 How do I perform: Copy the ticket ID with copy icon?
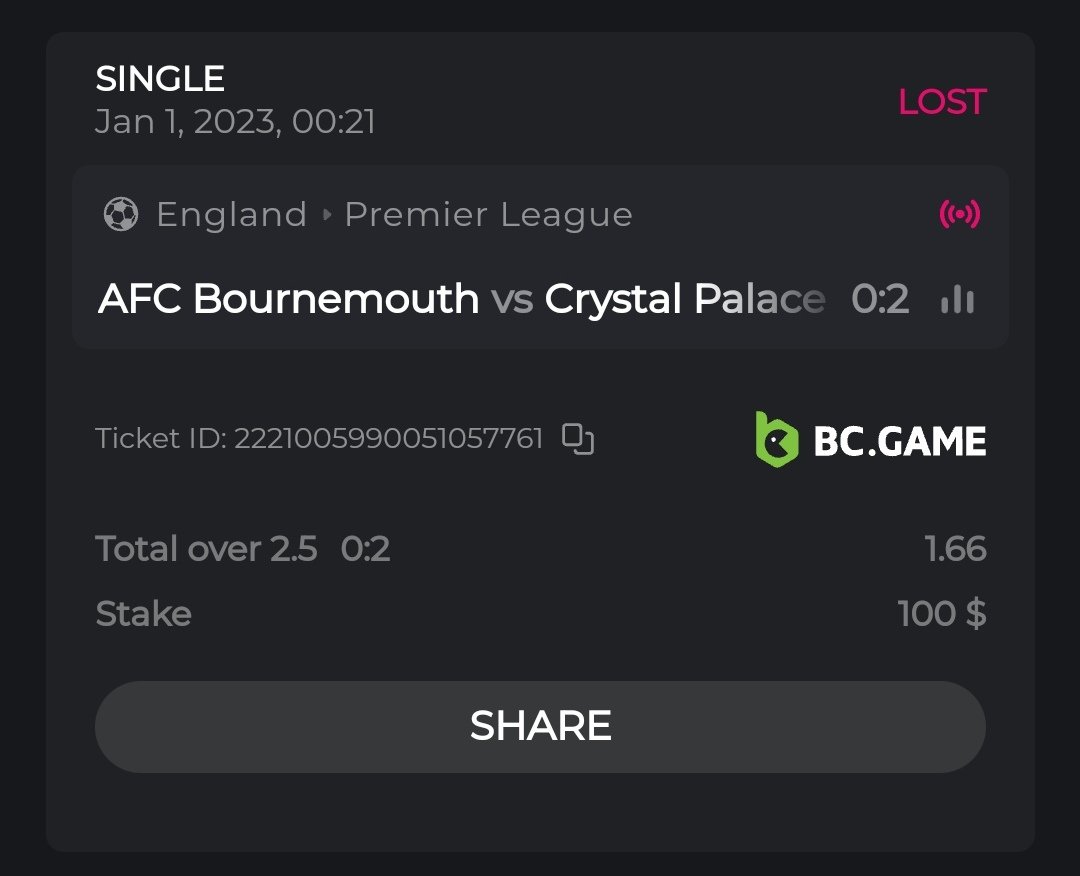(578, 439)
